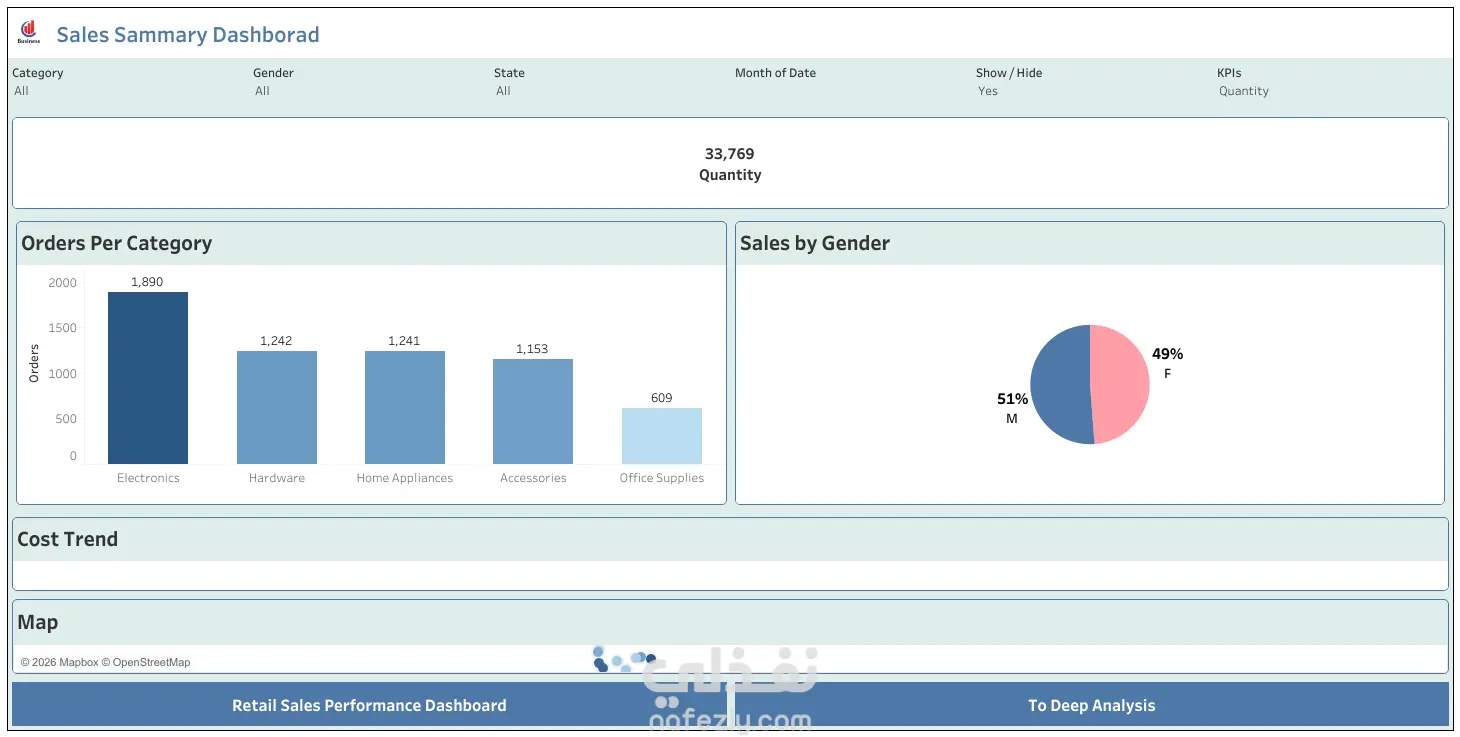Click the vertical Orders axis title
The height and width of the screenshot is (737, 1460).
(34, 363)
